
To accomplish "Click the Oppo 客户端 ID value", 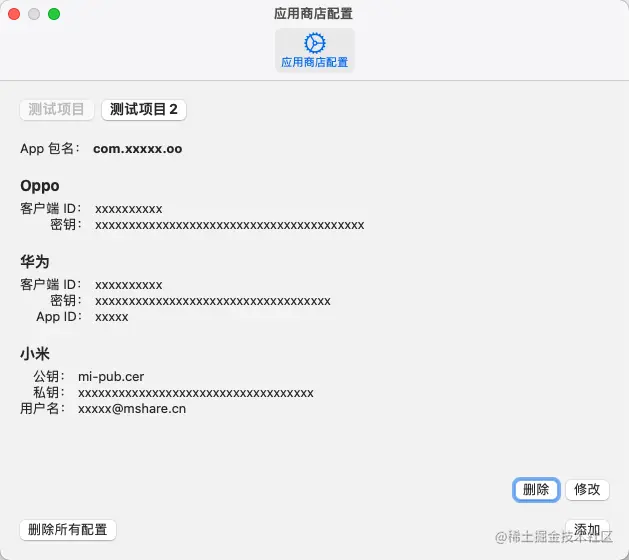I will pos(129,209).
